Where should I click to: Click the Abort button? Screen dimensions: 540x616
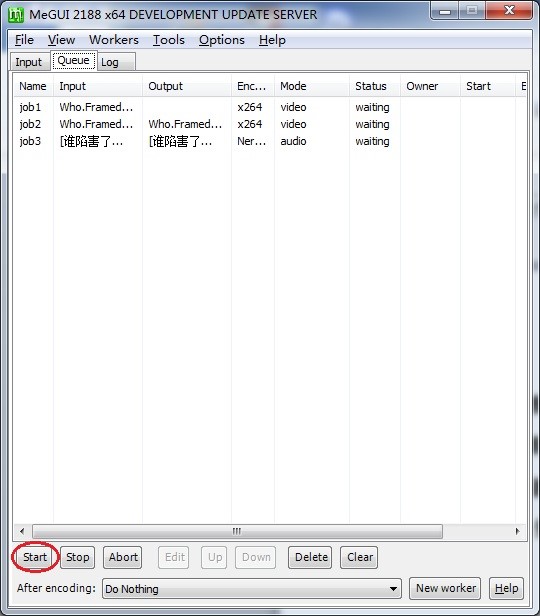point(123,557)
